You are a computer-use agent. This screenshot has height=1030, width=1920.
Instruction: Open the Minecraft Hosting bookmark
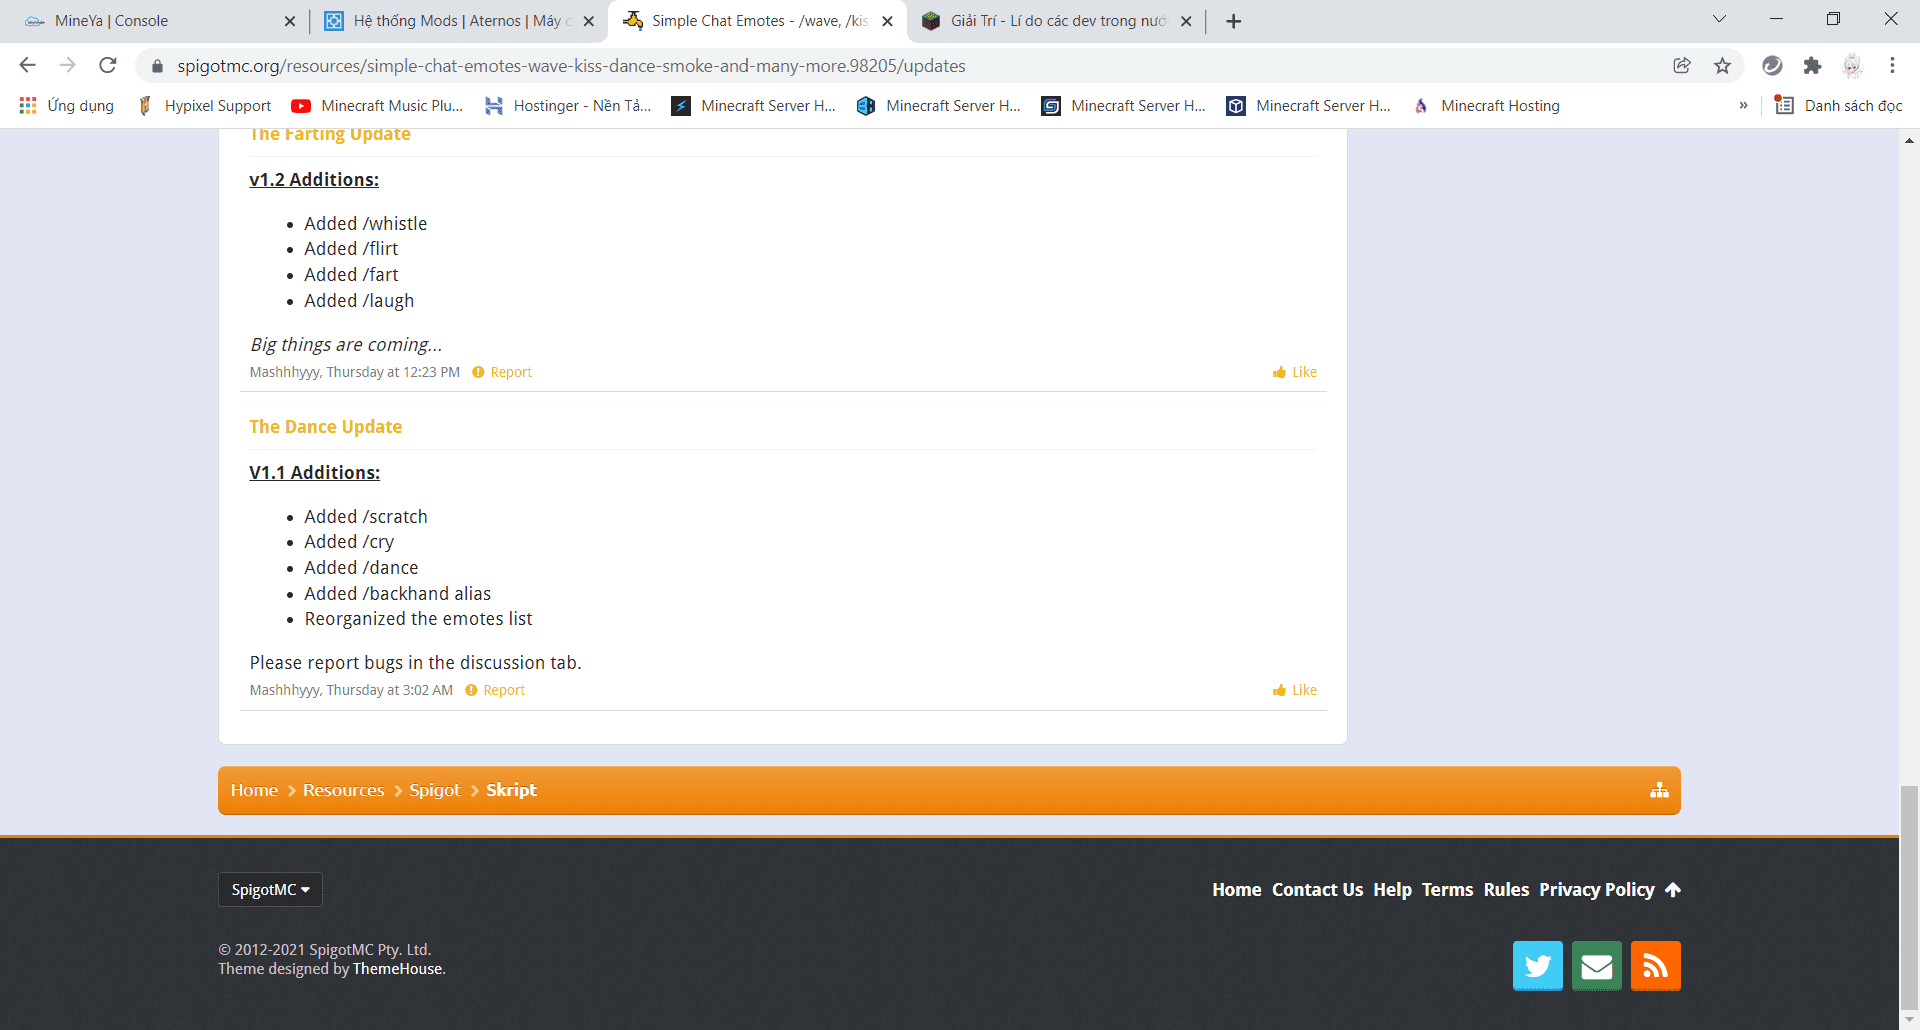(1486, 106)
